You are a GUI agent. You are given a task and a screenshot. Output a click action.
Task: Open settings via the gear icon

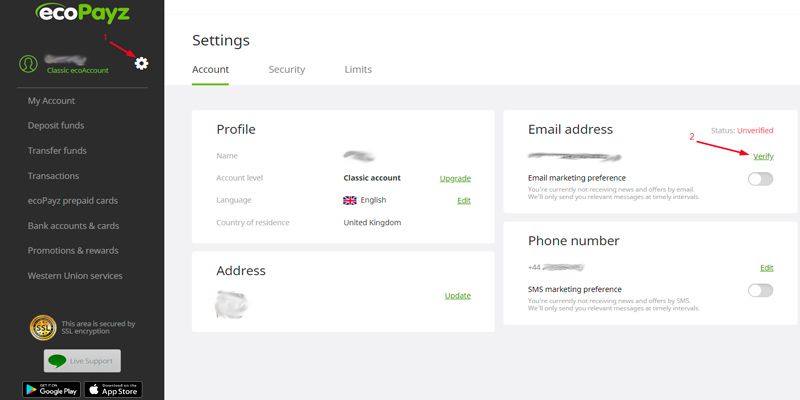tap(141, 63)
